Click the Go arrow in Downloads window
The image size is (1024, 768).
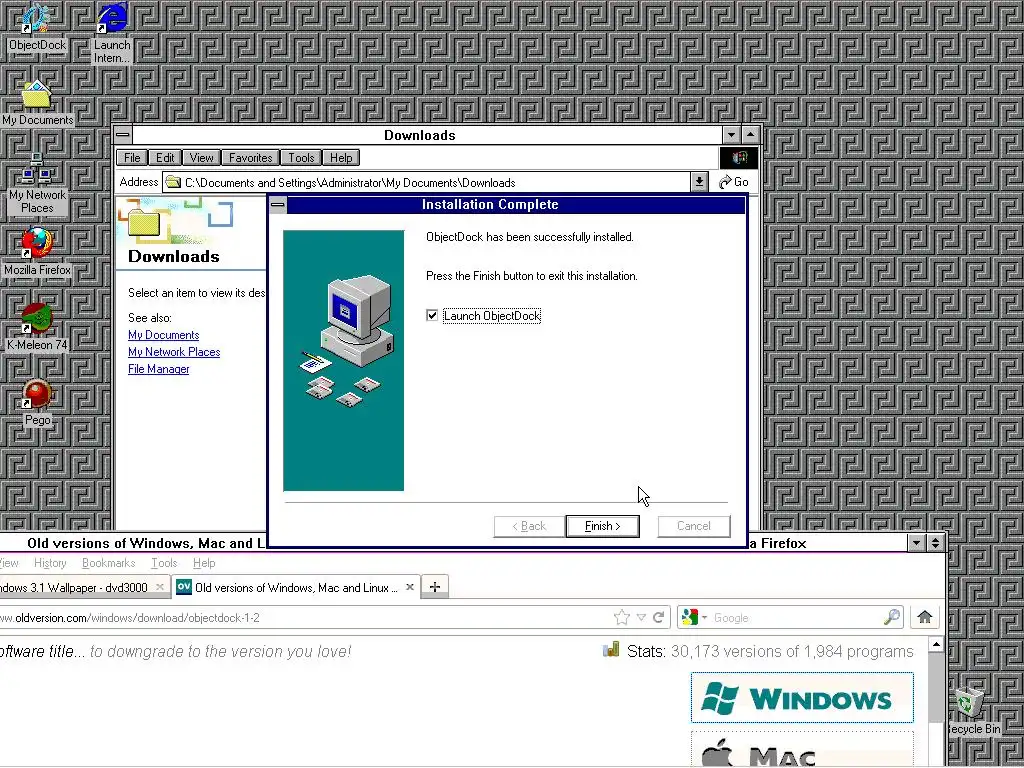[x=734, y=182]
